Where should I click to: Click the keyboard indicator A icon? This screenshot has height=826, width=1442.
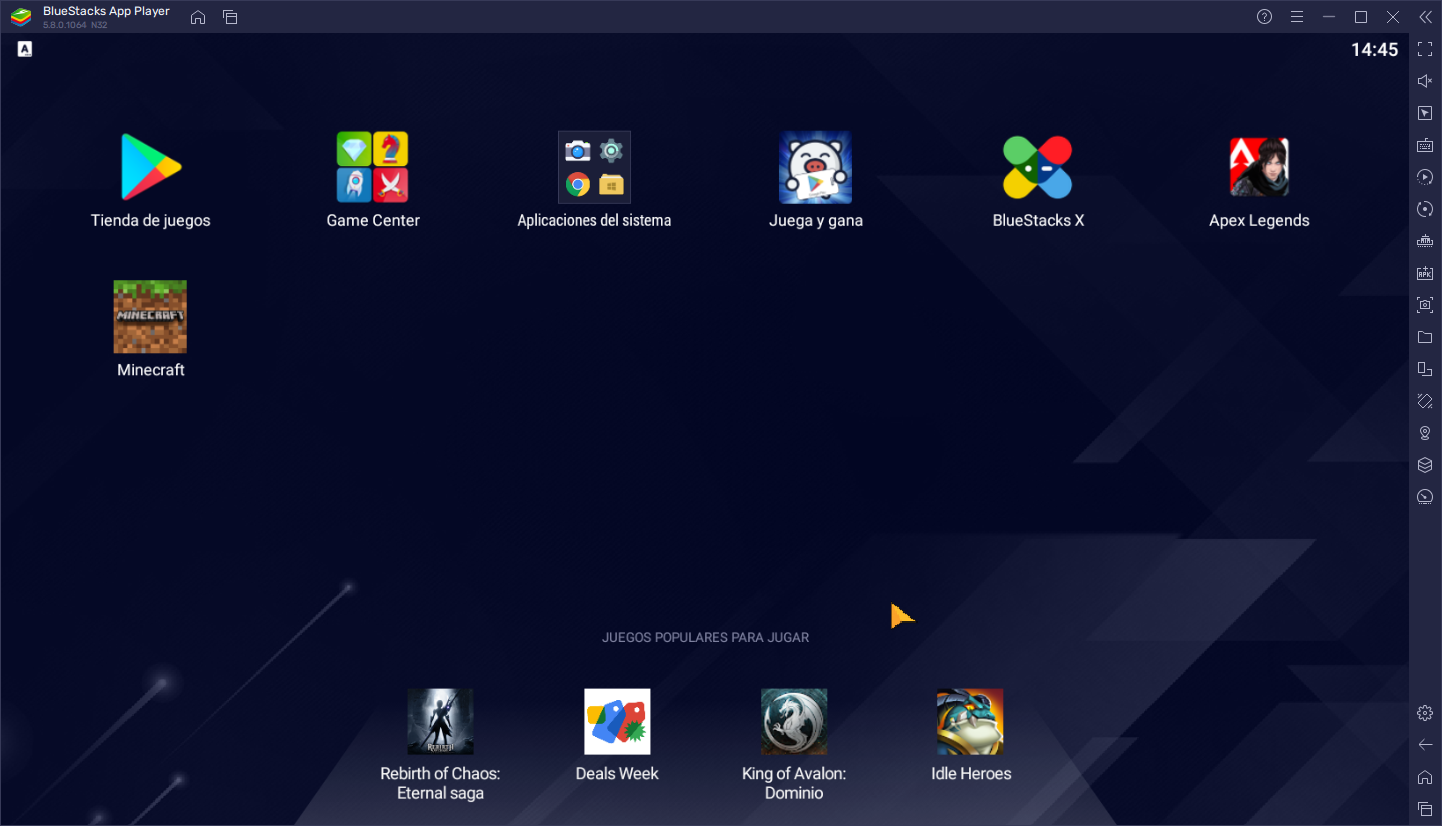25,49
